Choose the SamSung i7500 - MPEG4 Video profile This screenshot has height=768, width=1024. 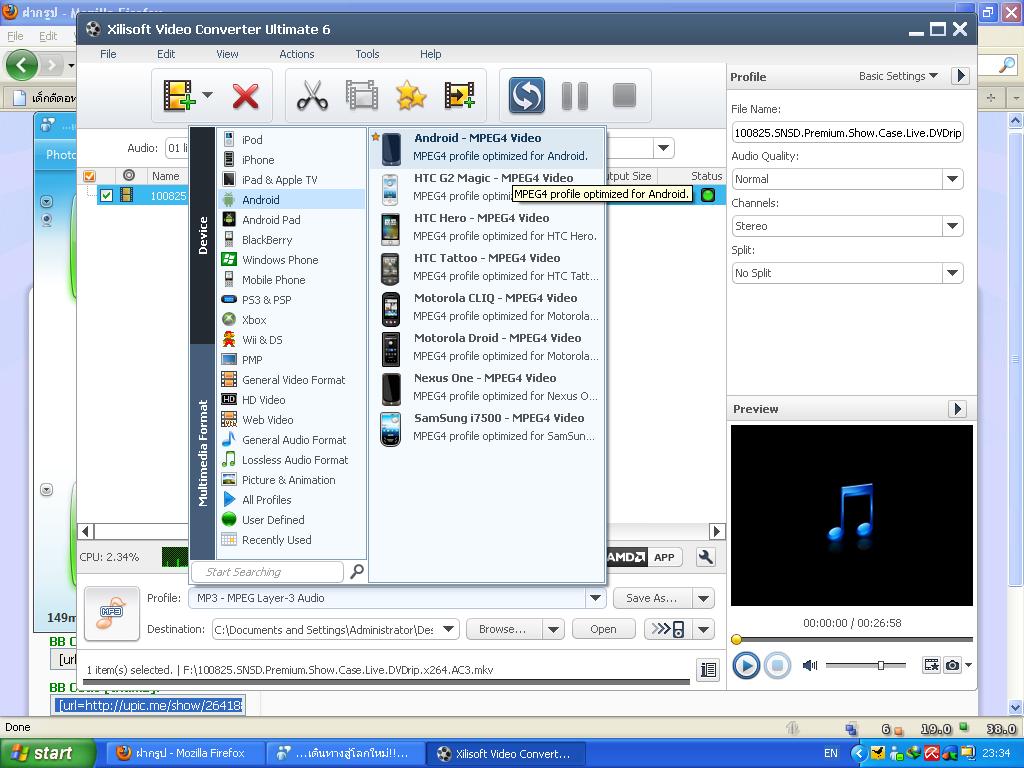[x=487, y=427]
